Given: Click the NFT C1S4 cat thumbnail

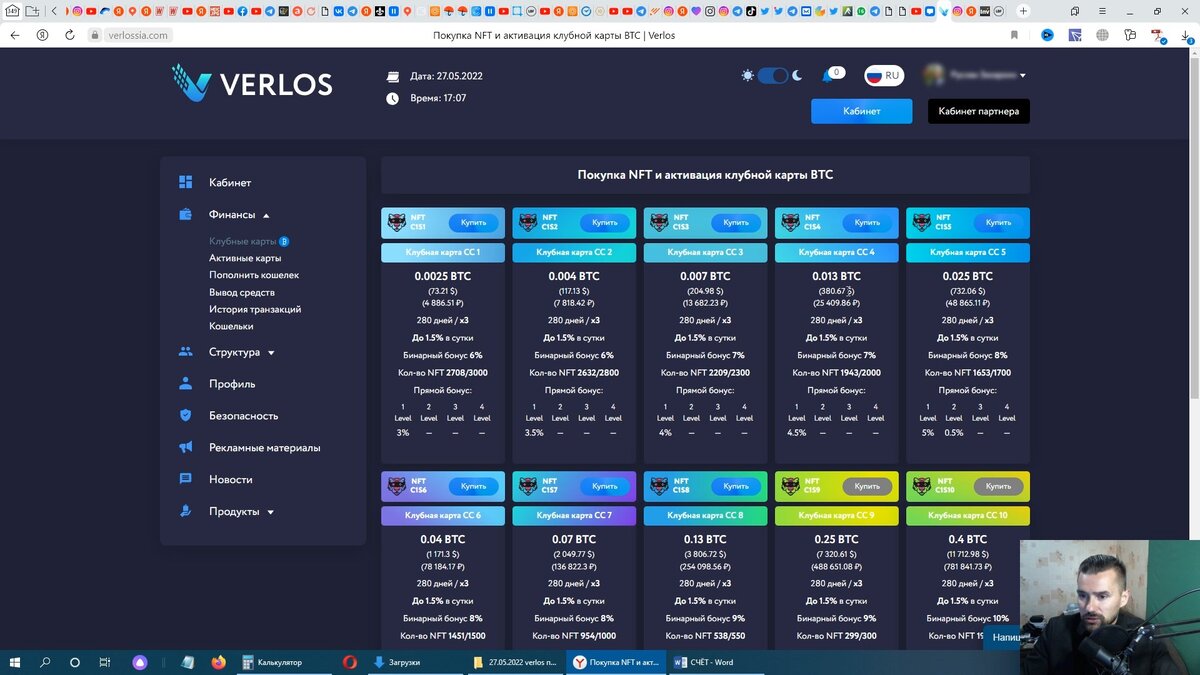Looking at the screenshot, I should [x=790, y=223].
